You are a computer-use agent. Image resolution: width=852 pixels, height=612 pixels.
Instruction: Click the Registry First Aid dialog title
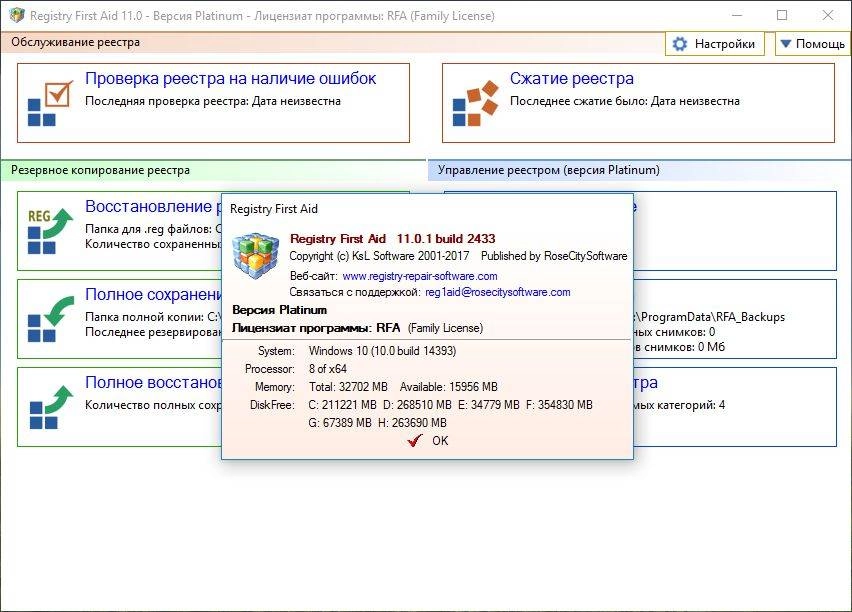coord(274,209)
